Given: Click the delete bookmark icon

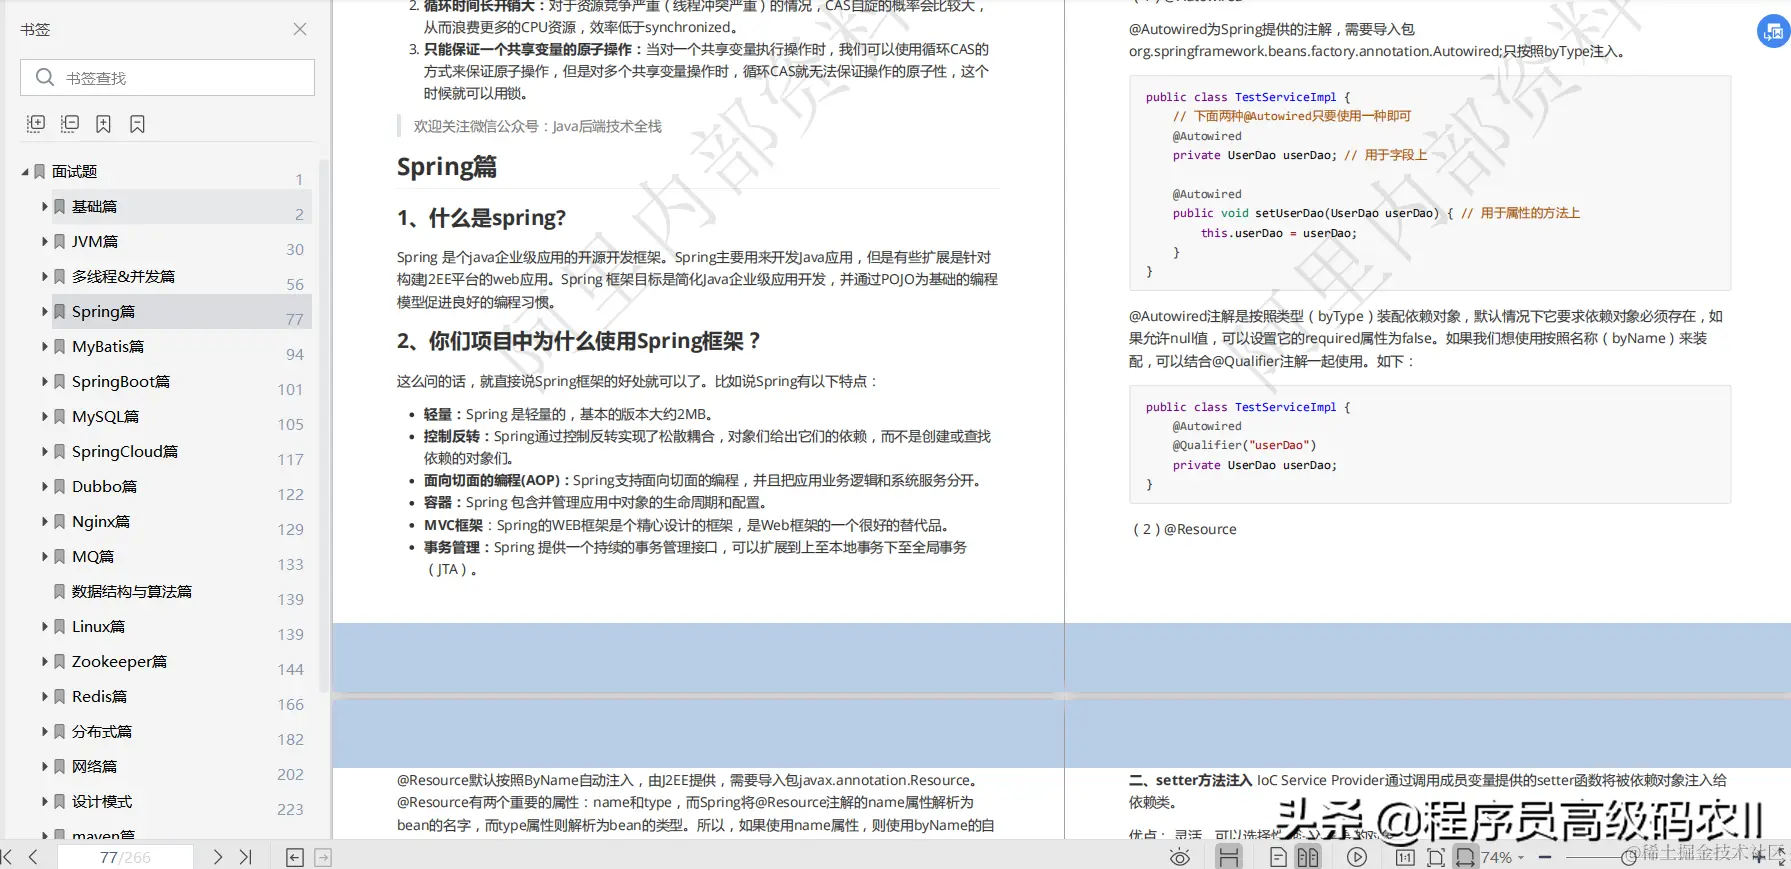Looking at the screenshot, I should pyautogui.click(x=137, y=124).
